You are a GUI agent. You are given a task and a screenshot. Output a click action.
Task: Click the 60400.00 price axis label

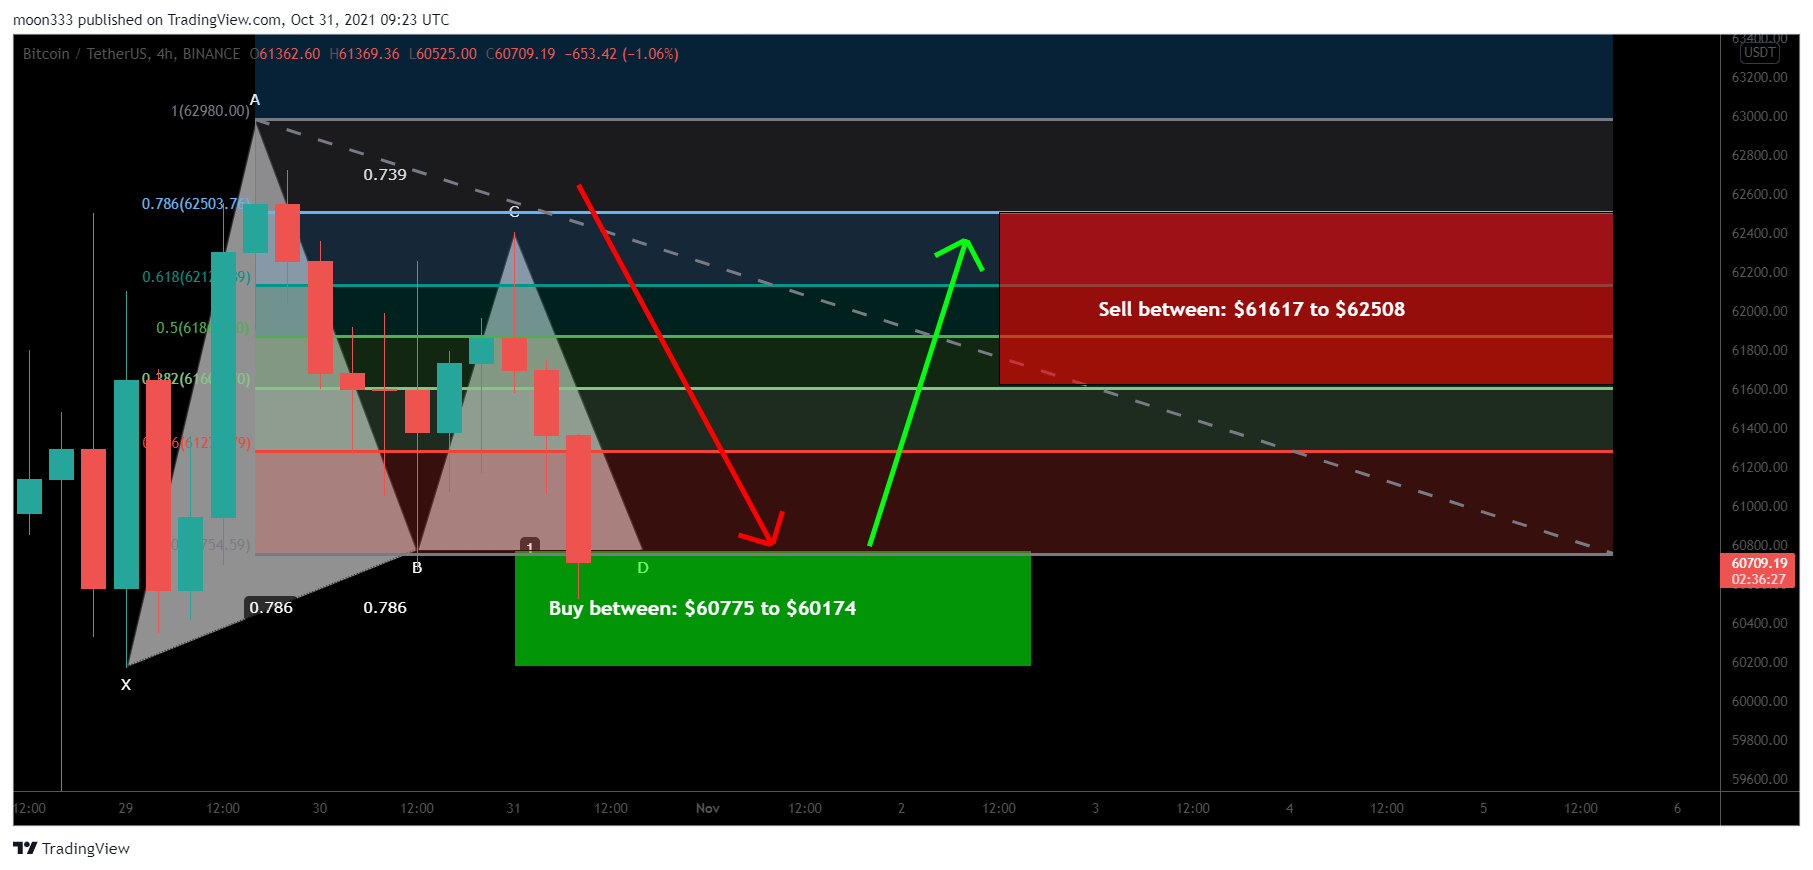[1759, 623]
